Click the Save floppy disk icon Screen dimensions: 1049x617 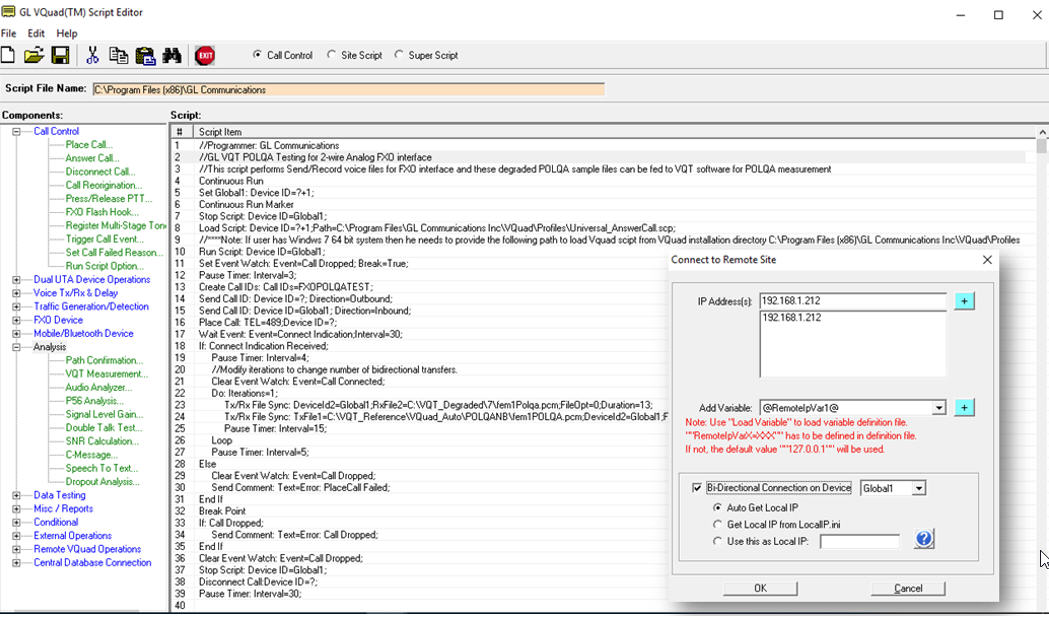point(60,55)
